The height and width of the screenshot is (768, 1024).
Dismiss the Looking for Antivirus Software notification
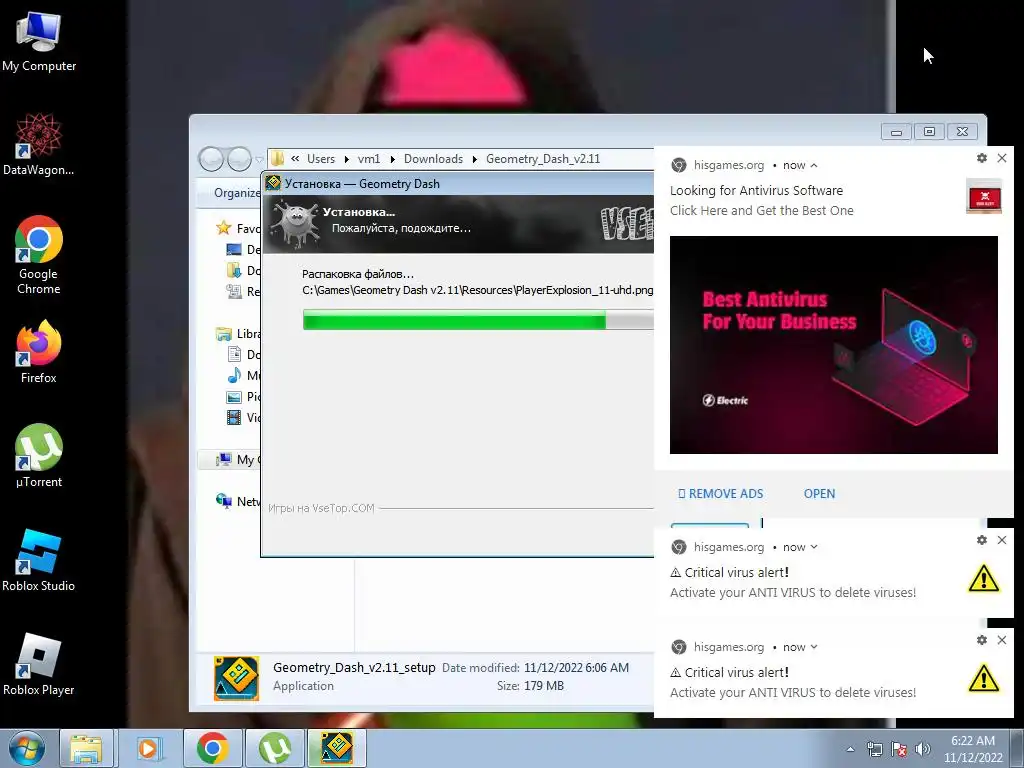point(1002,158)
